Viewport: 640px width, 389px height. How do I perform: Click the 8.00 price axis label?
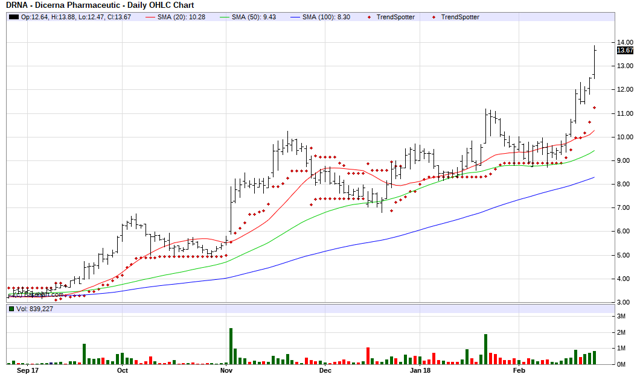click(625, 184)
